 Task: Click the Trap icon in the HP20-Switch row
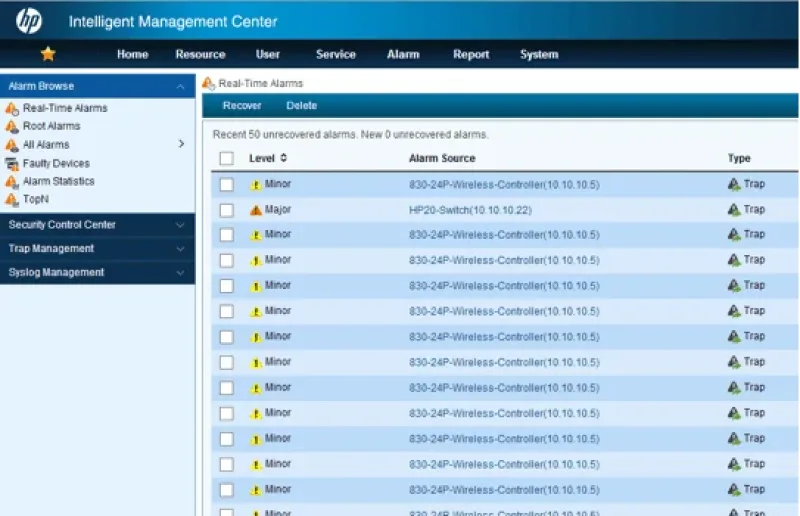tap(734, 210)
